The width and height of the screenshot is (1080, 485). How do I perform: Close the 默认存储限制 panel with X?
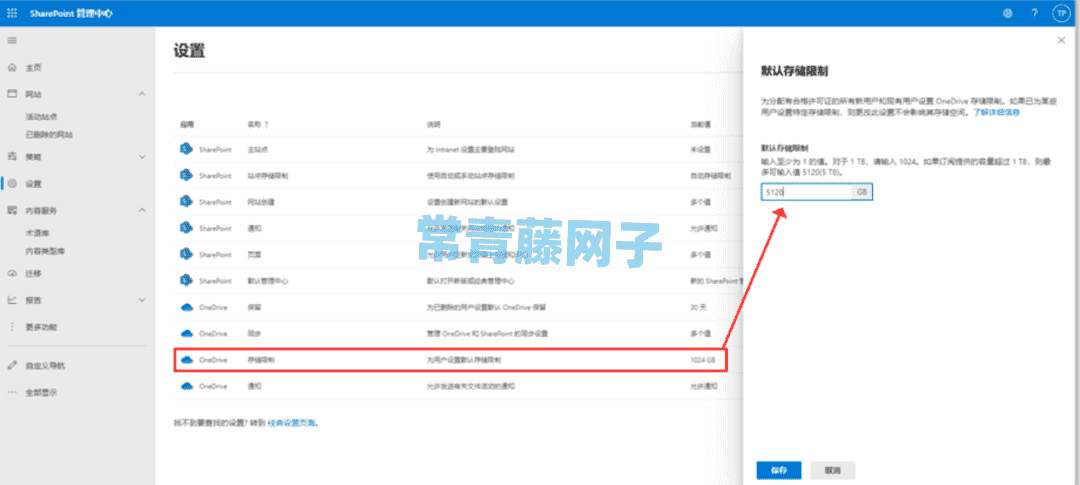(1061, 41)
